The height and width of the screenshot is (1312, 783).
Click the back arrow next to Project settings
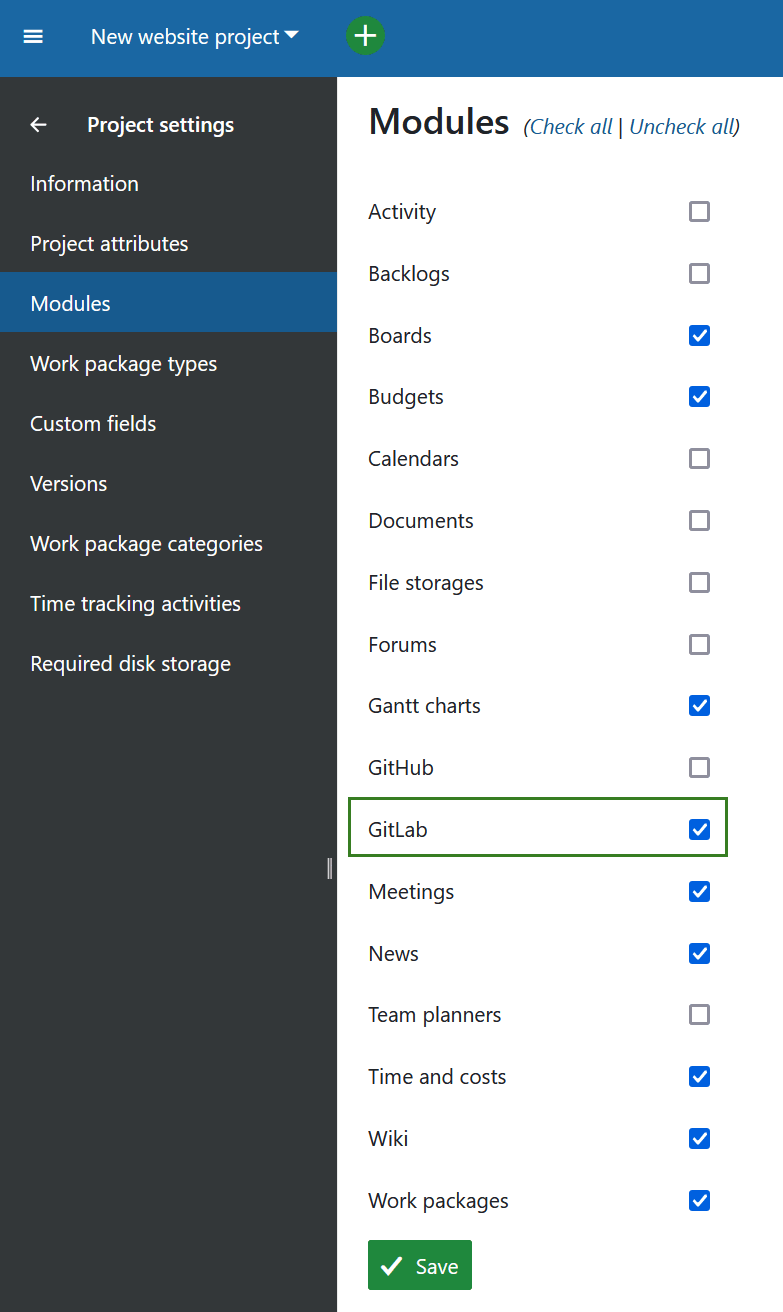click(x=37, y=124)
